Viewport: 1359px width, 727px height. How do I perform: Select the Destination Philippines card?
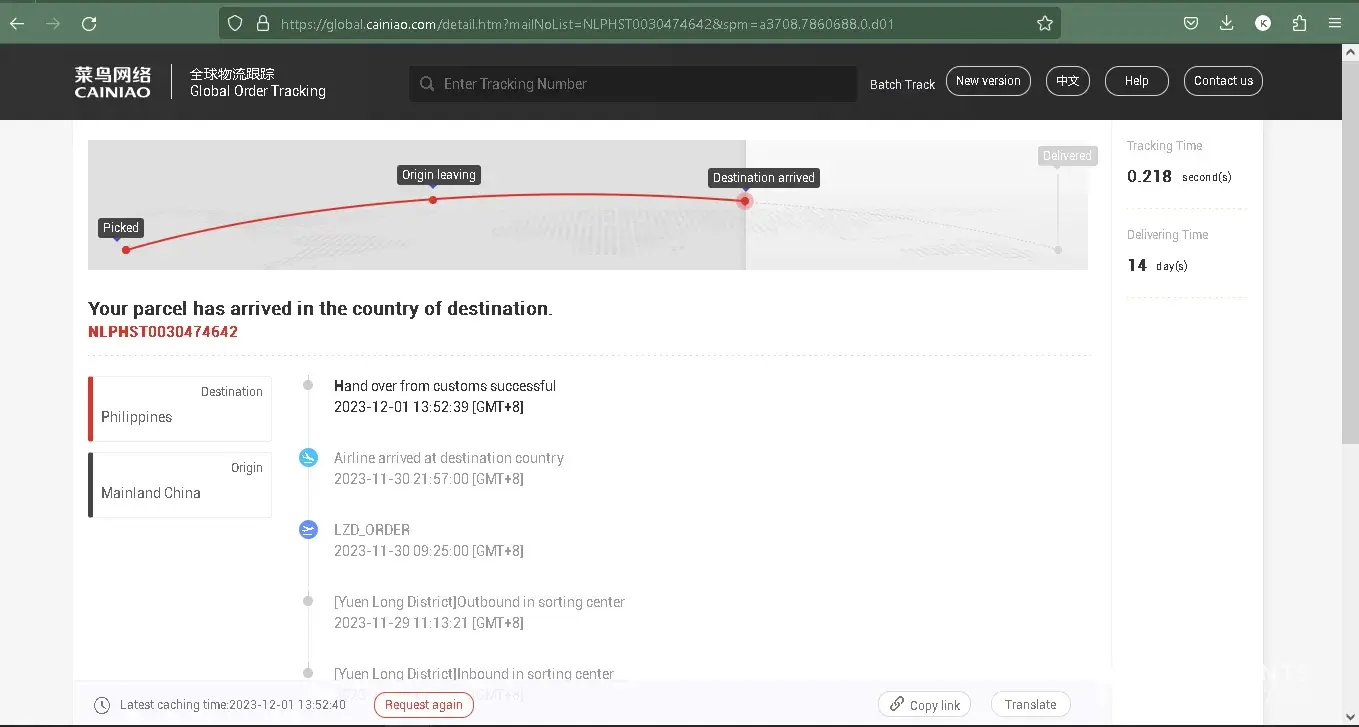[180, 408]
